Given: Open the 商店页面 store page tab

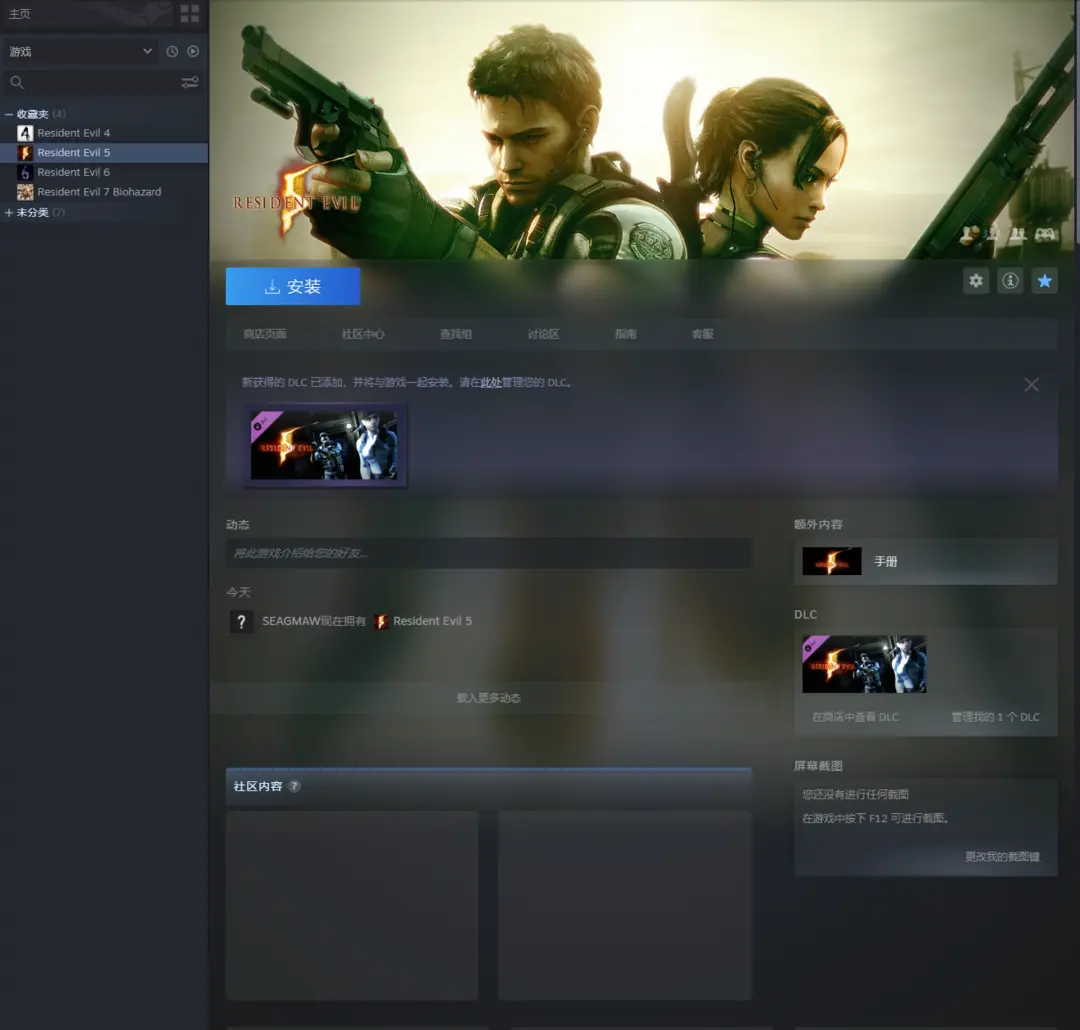Looking at the screenshot, I should pos(264,334).
